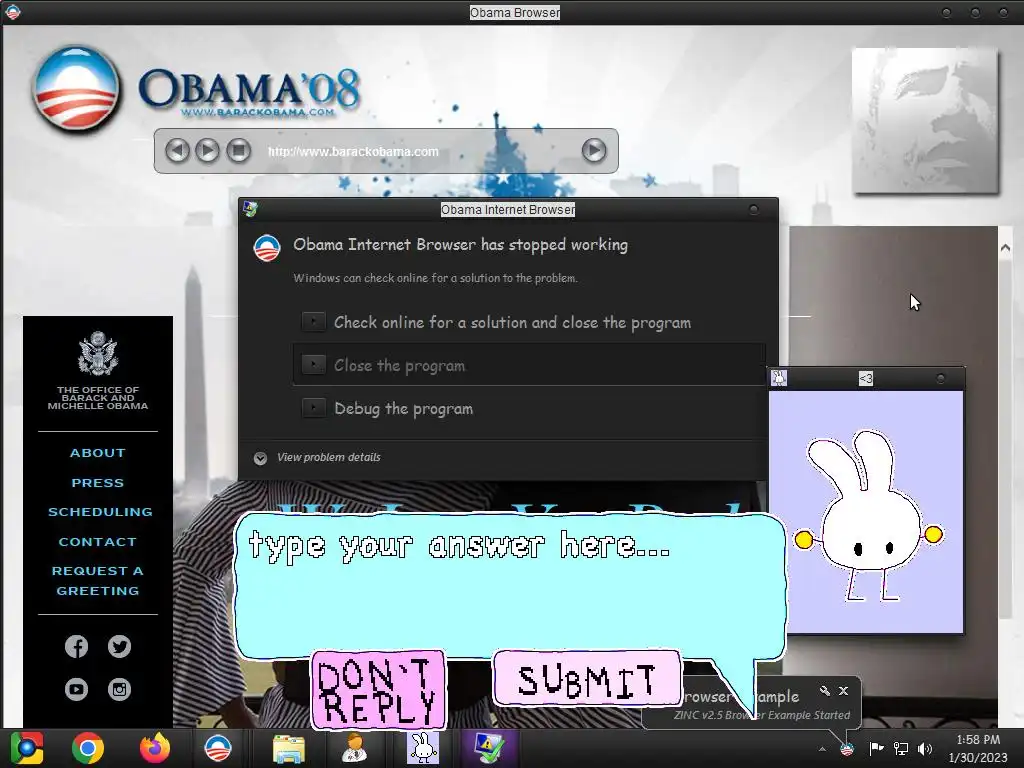The image size is (1024, 768).
Task: Open Firefox from the taskbar
Action: [x=155, y=748]
